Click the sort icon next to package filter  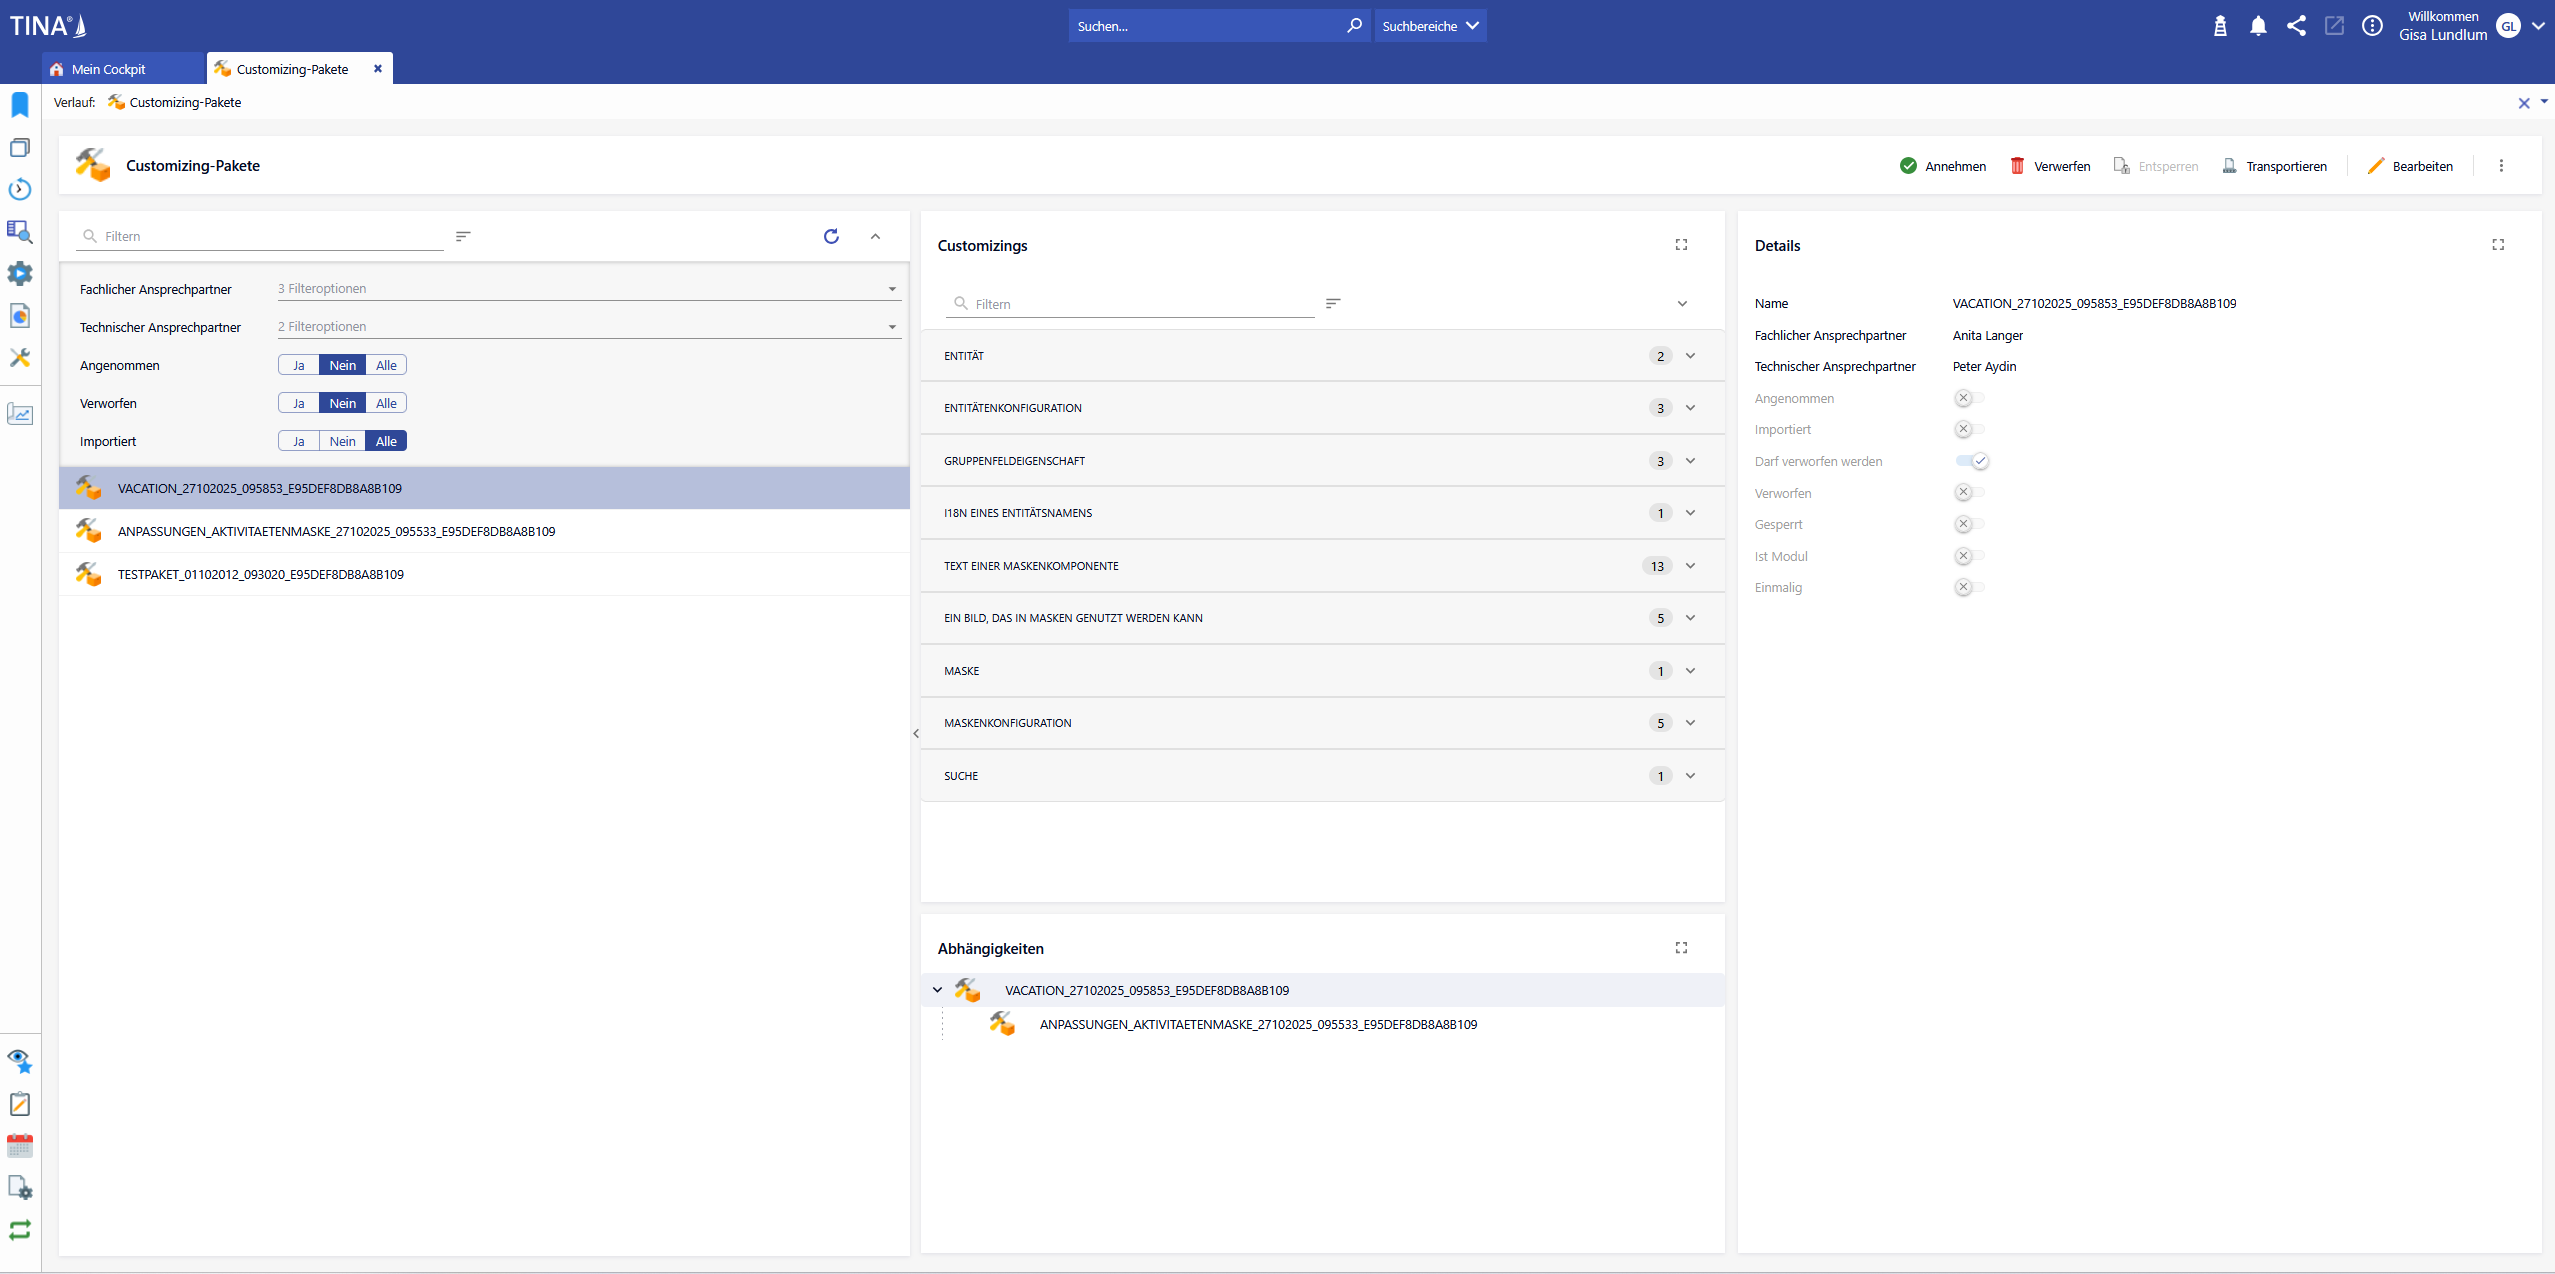pyautogui.click(x=463, y=236)
